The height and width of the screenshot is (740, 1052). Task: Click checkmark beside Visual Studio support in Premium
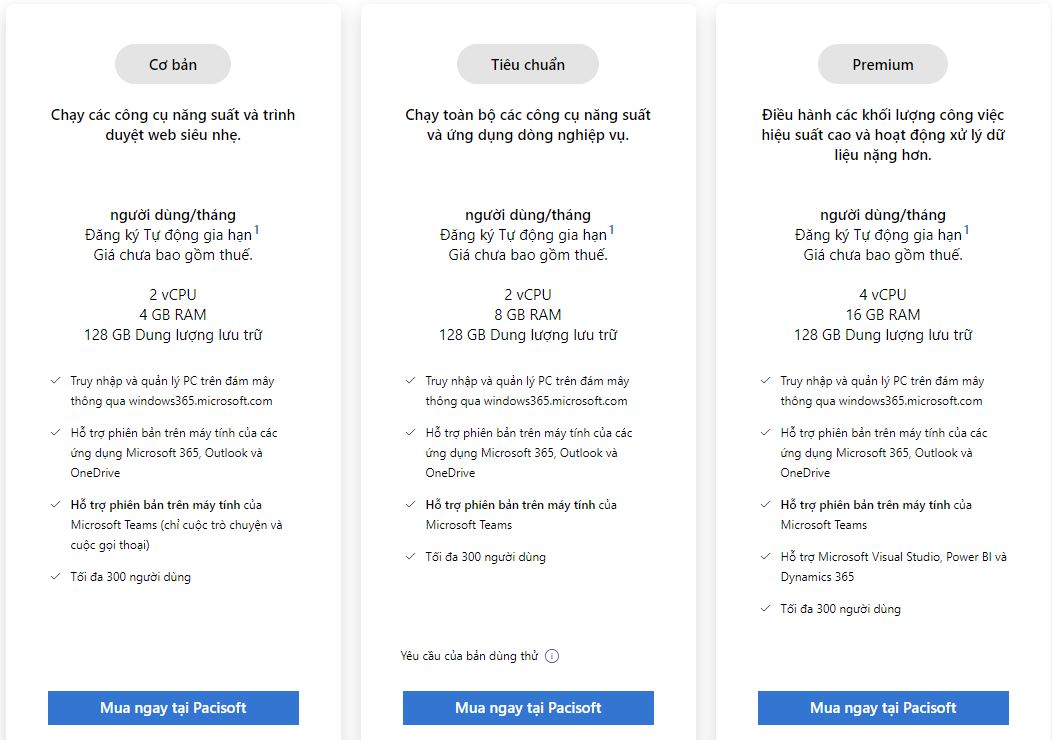[766, 556]
